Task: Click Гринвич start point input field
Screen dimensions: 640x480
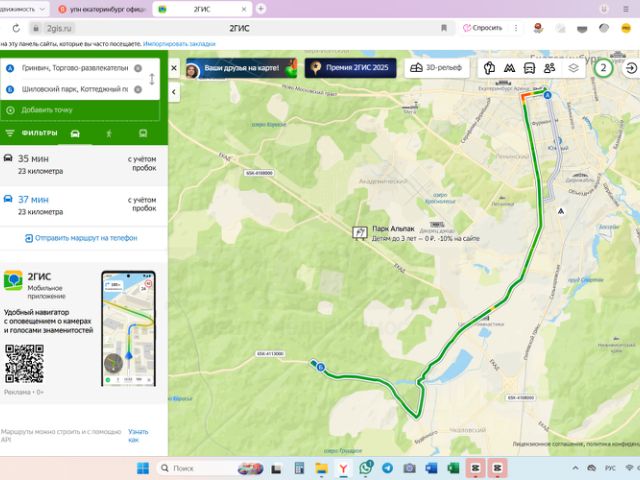Action: (x=75, y=68)
